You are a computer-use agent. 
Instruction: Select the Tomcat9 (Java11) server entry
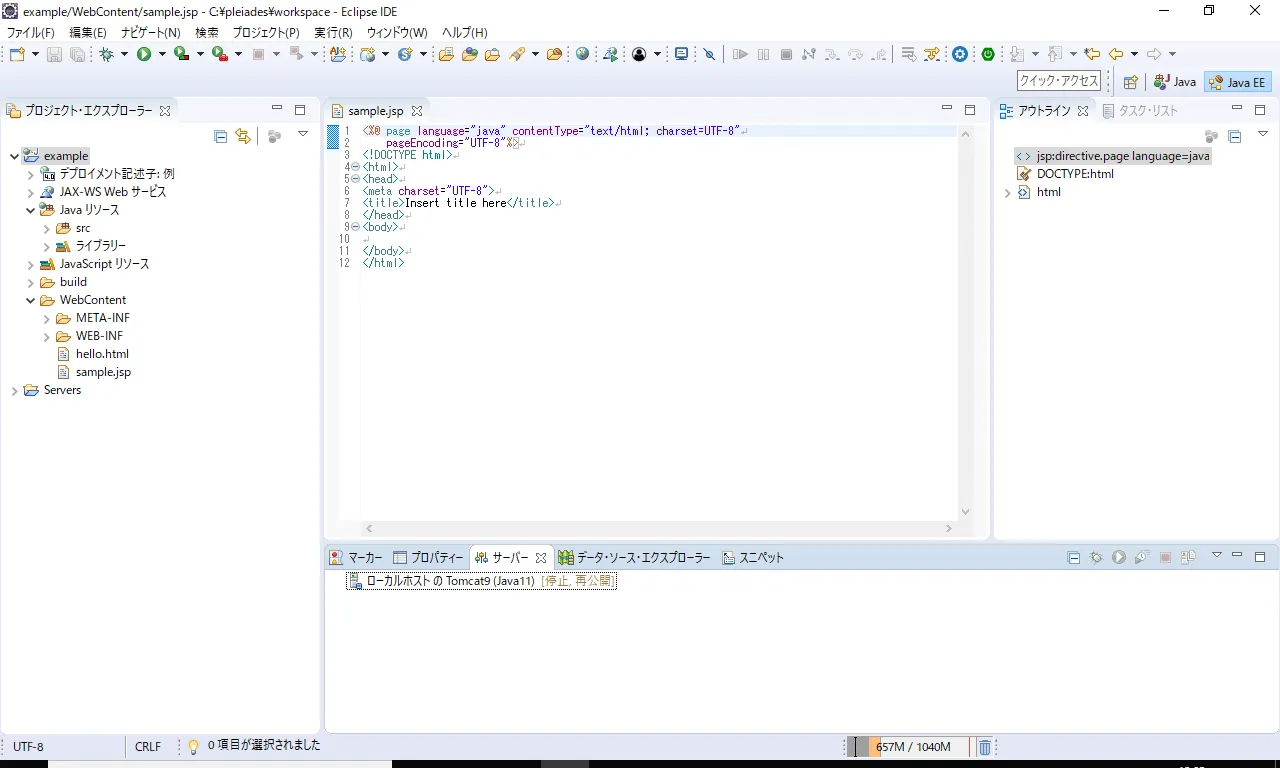[481, 581]
